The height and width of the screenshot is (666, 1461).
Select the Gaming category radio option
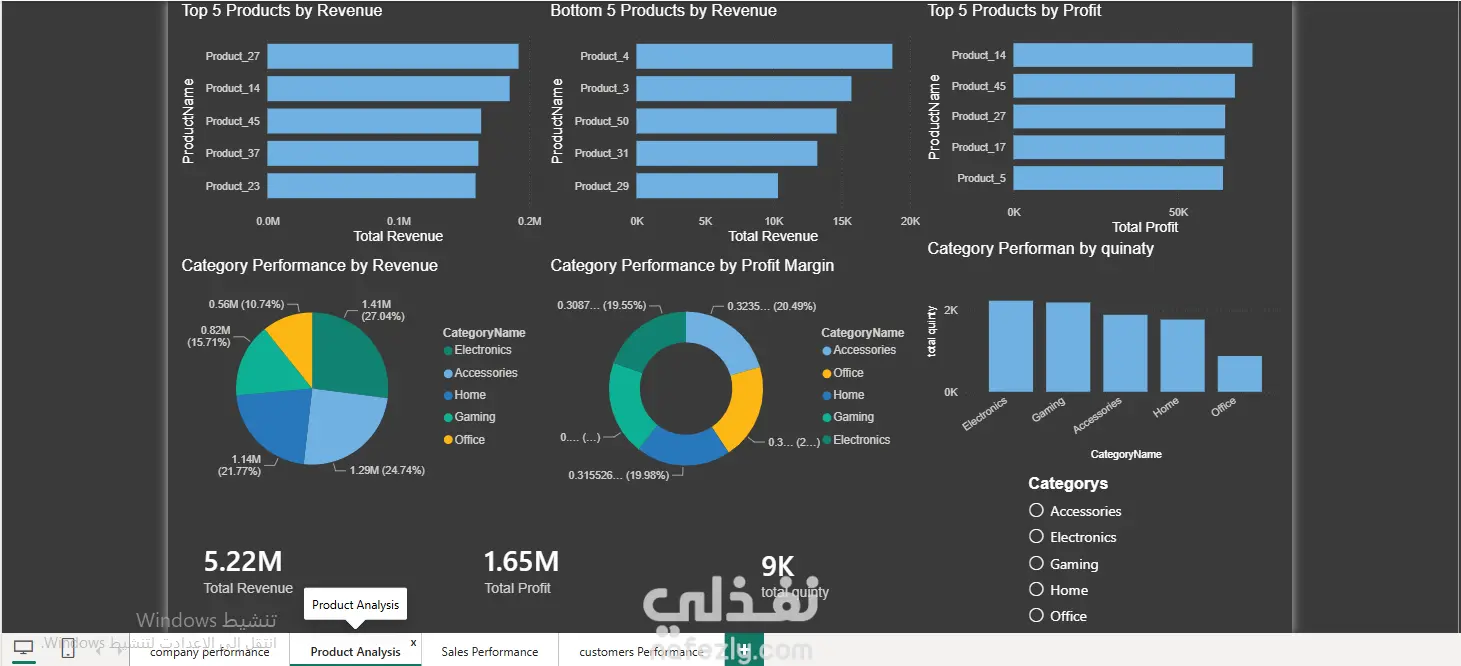pos(1036,563)
